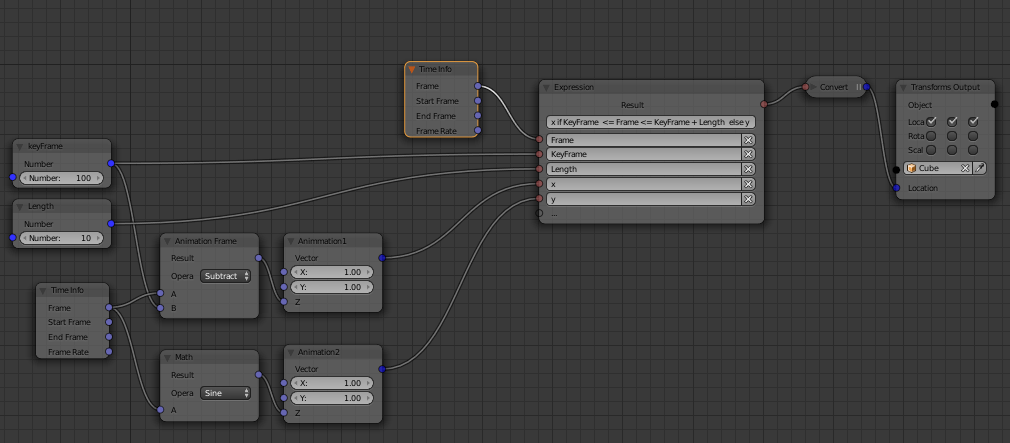This screenshot has width=1010, height=443.
Task: Click the X: 1.00 field in Animmation1
Action: pos(332,272)
